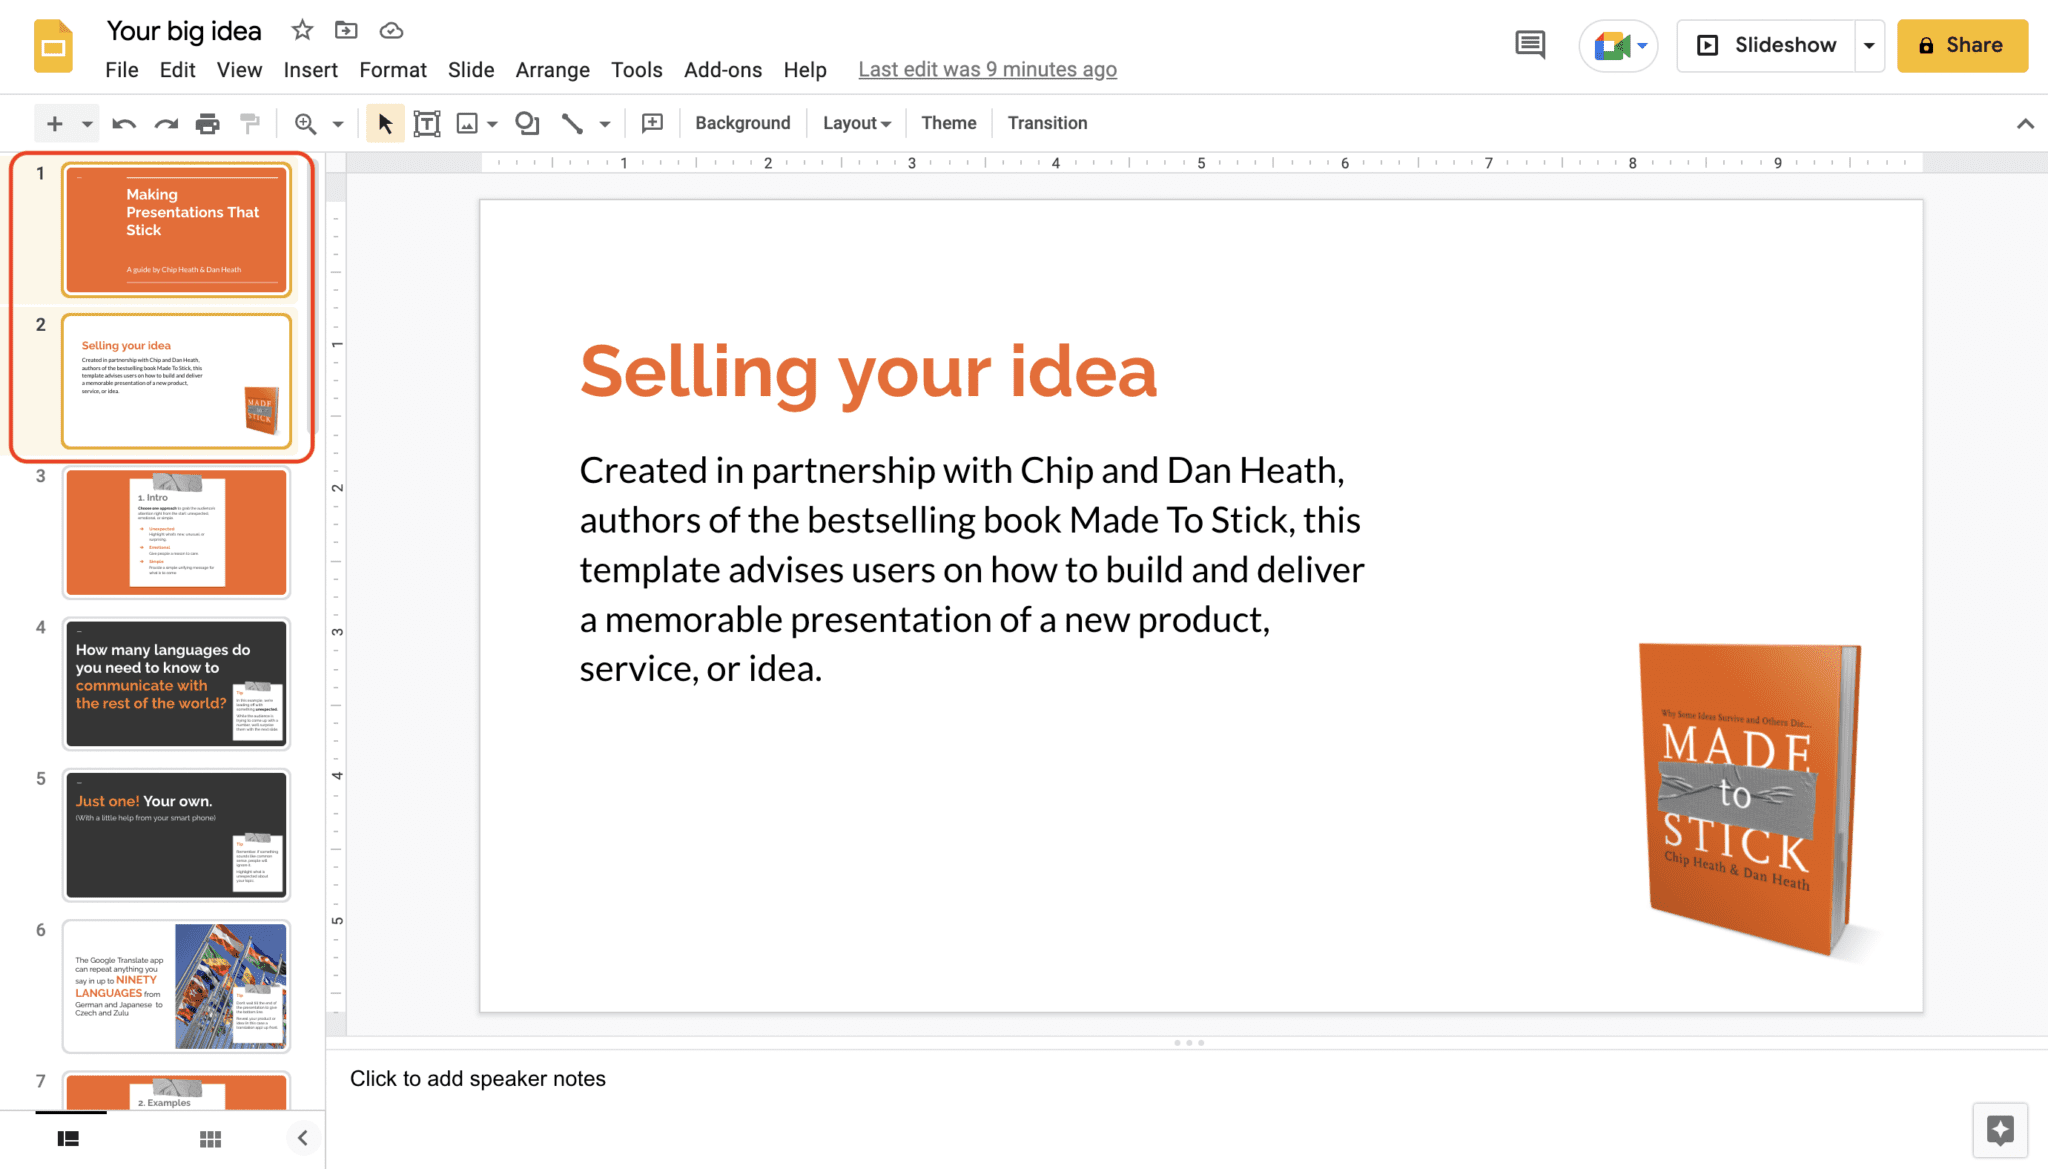
Task: Open the Help menu
Action: [x=805, y=70]
